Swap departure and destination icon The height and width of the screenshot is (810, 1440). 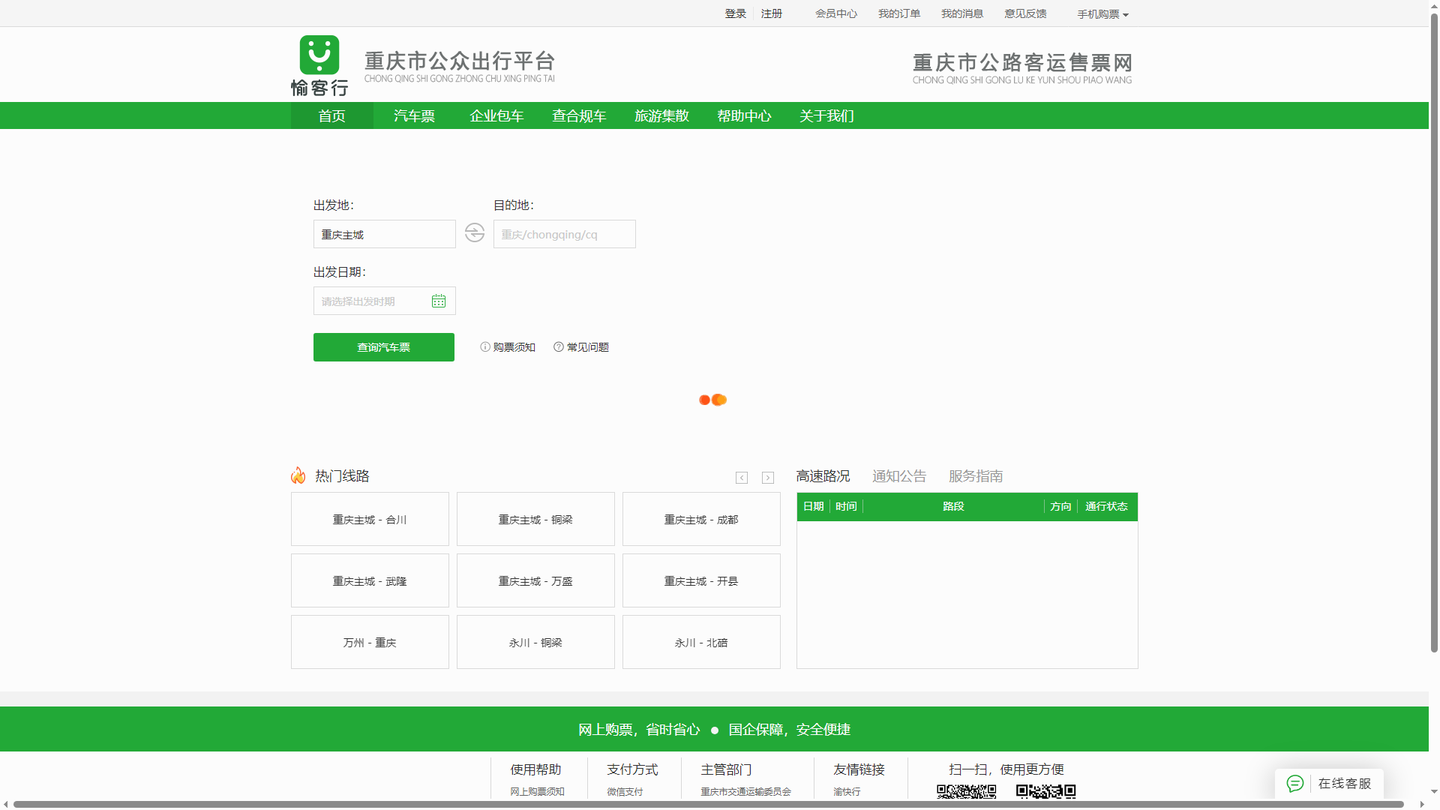coord(474,233)
